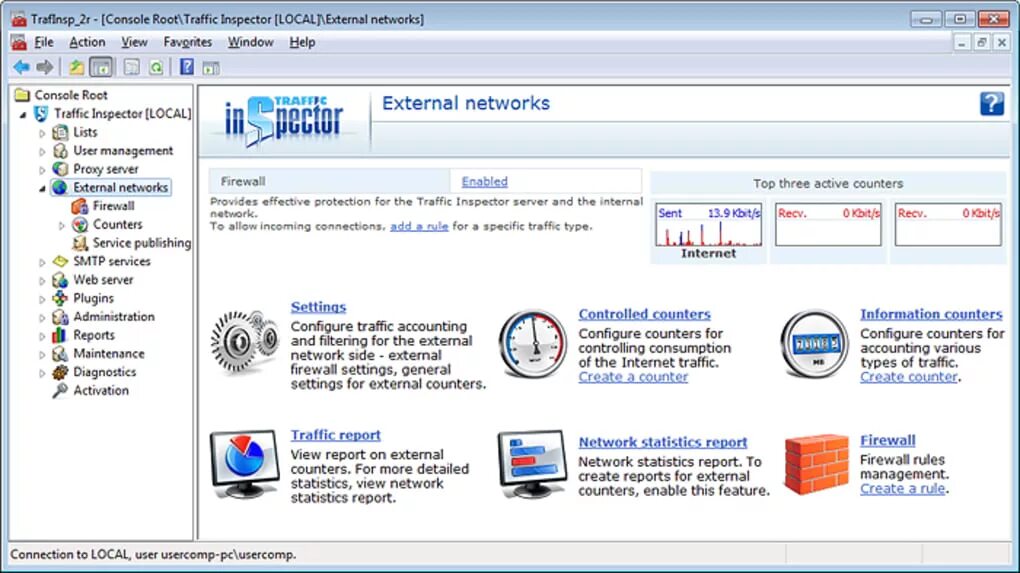
Task: Select Proxy server tree item
Action: click(105, 169)
